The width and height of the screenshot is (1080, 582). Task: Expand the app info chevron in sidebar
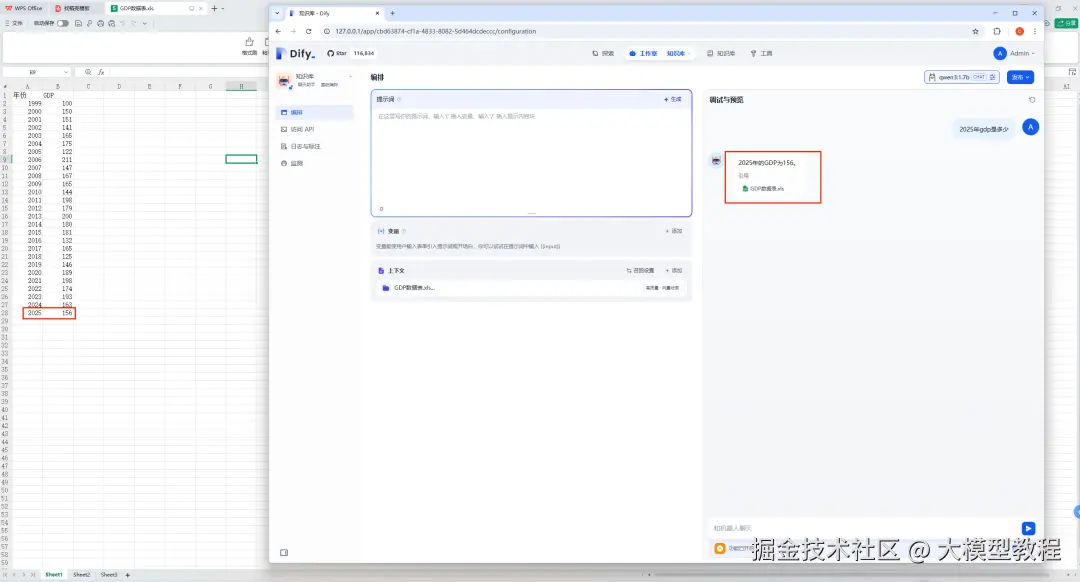(x=350, y=76)
